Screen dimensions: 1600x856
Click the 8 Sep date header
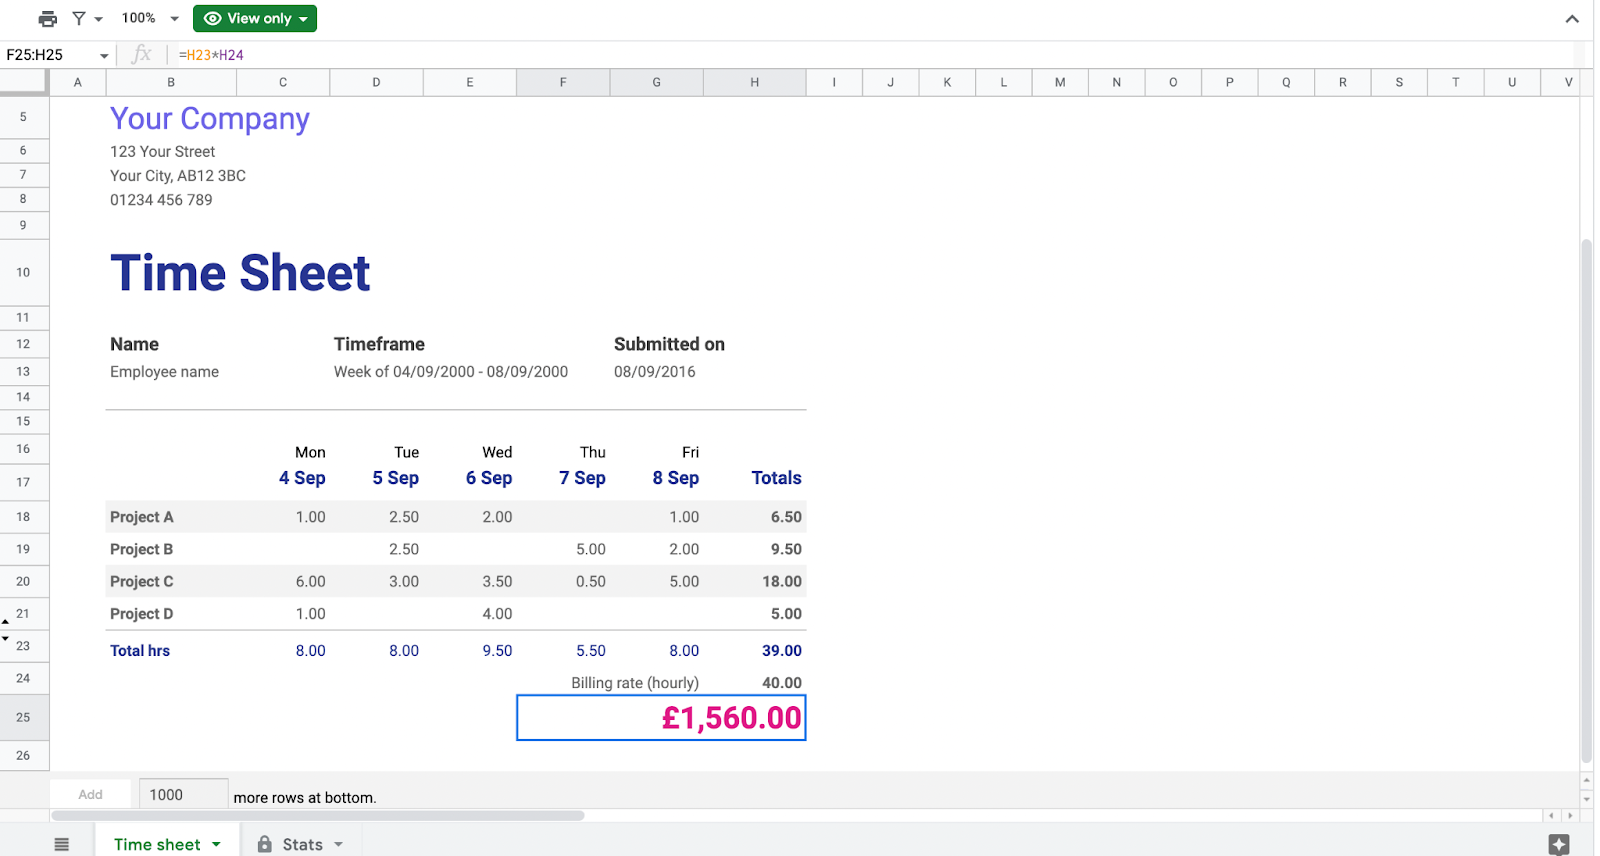676,478
